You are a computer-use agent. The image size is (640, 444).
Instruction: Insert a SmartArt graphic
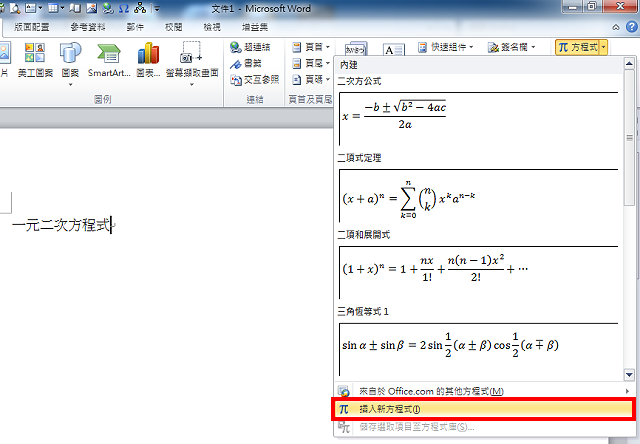109,60
